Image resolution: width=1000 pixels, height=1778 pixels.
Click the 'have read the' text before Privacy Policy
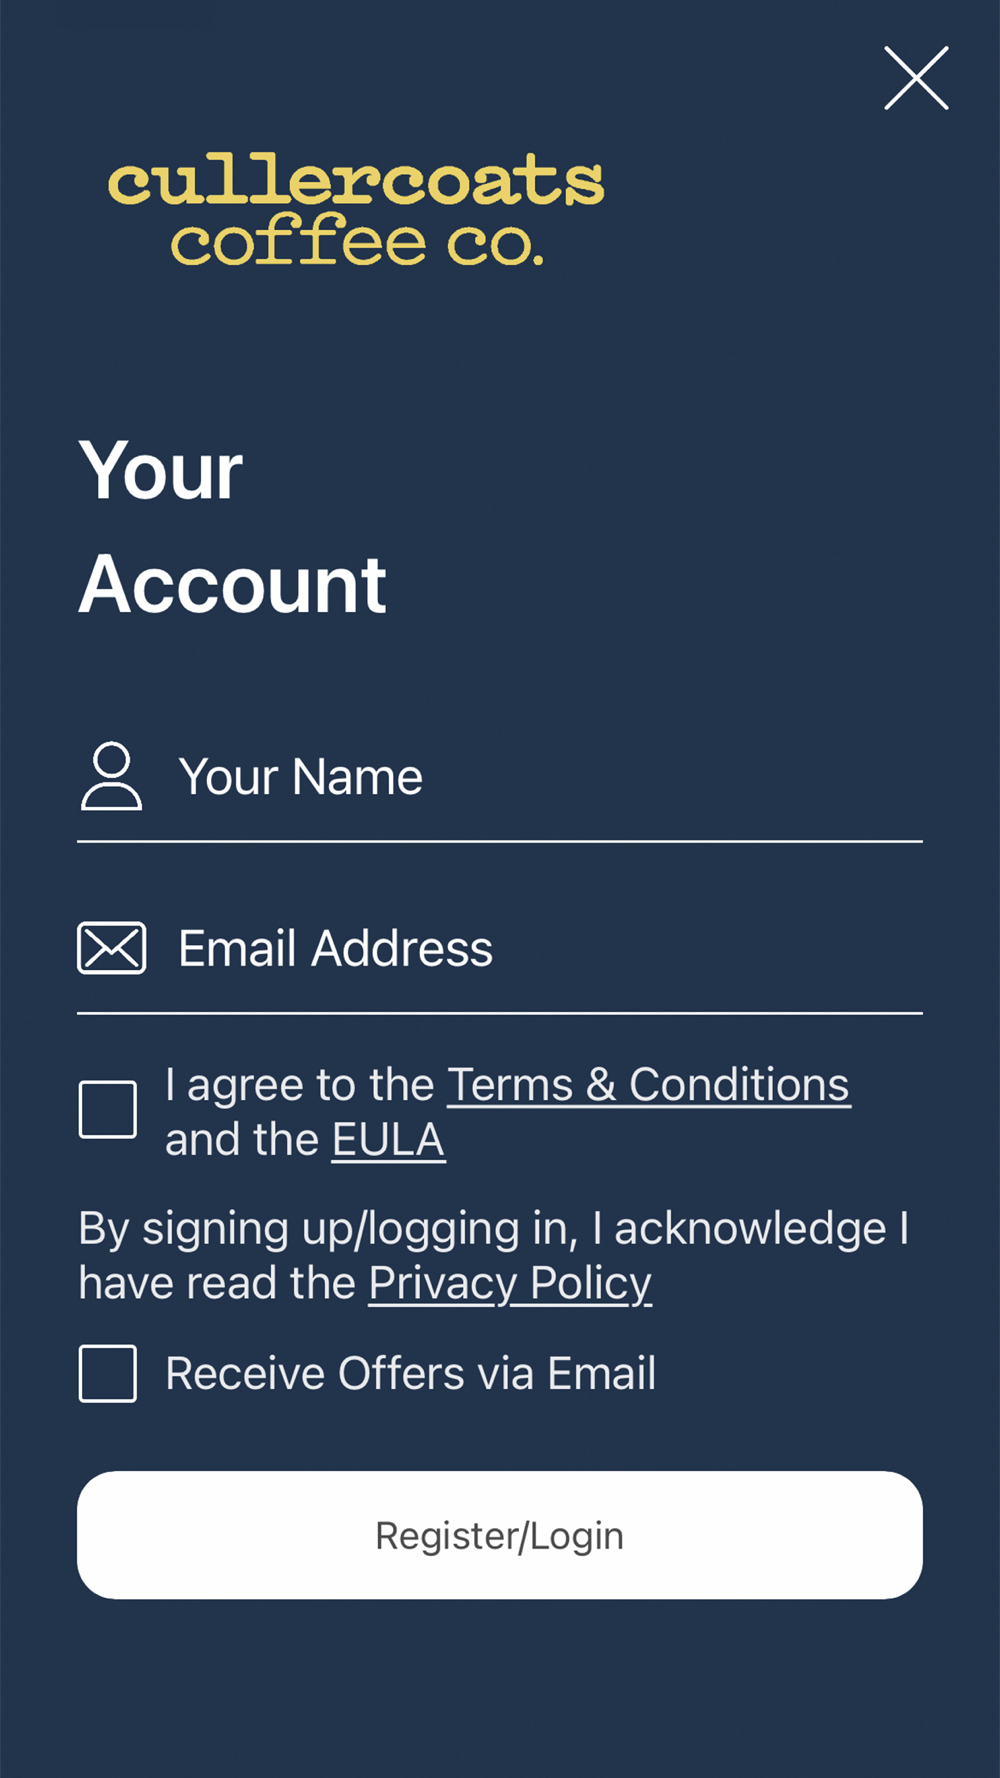217,1283
